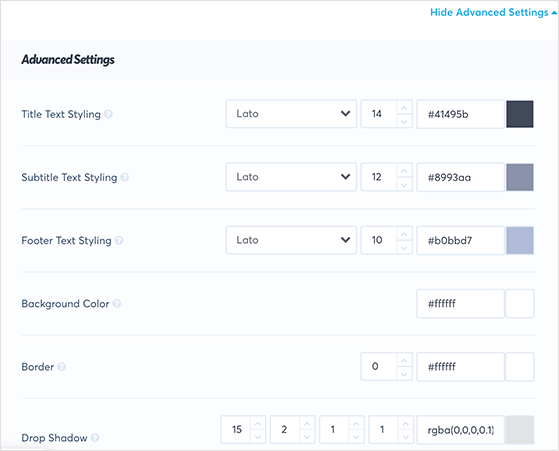The image size is (559, 451).
Task: Open Title text color swatch #41495b
Action: pyautogui.click(x=520, y=114)
